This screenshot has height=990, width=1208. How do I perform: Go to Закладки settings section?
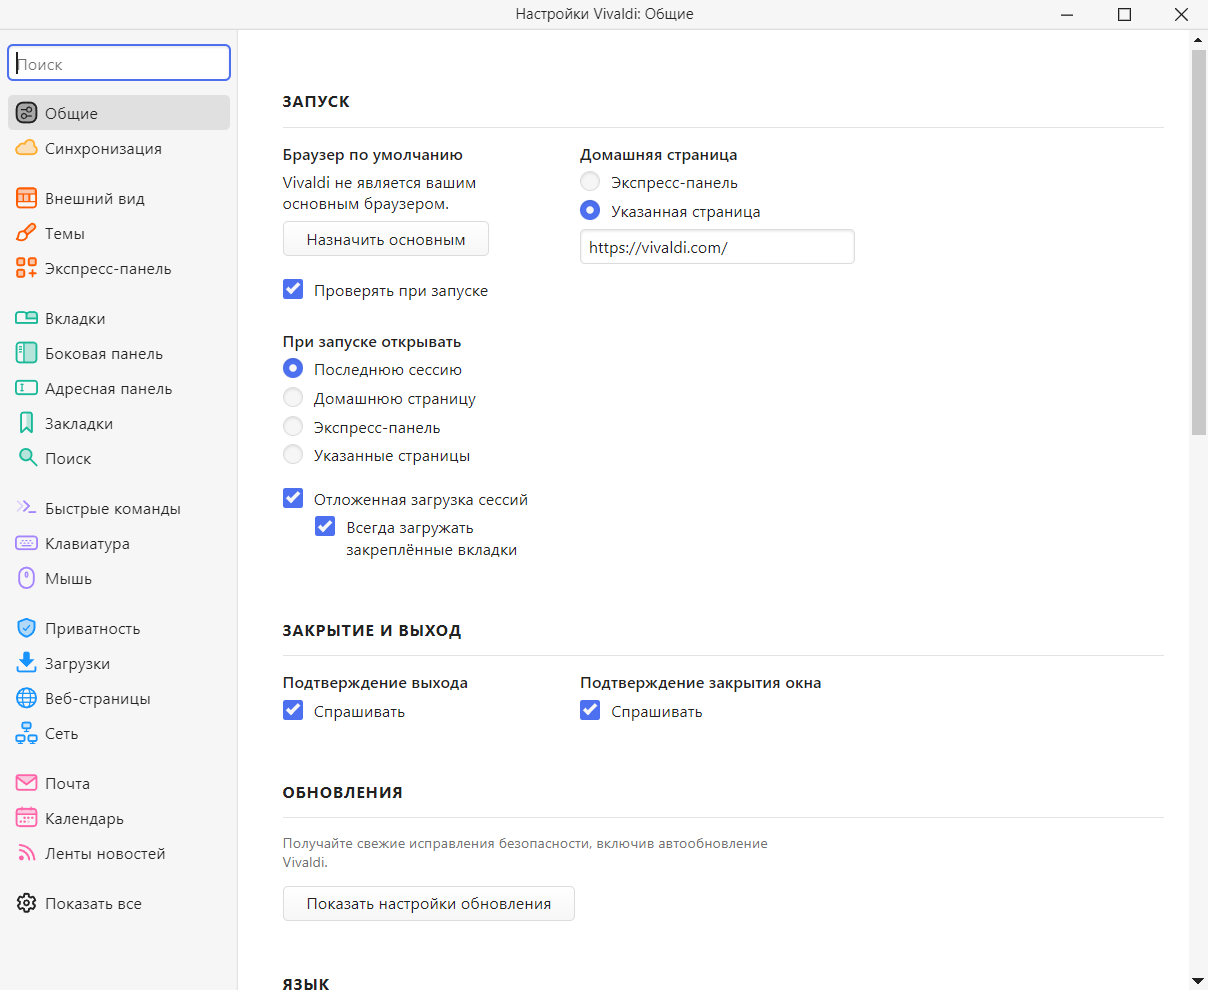(79, 423)
